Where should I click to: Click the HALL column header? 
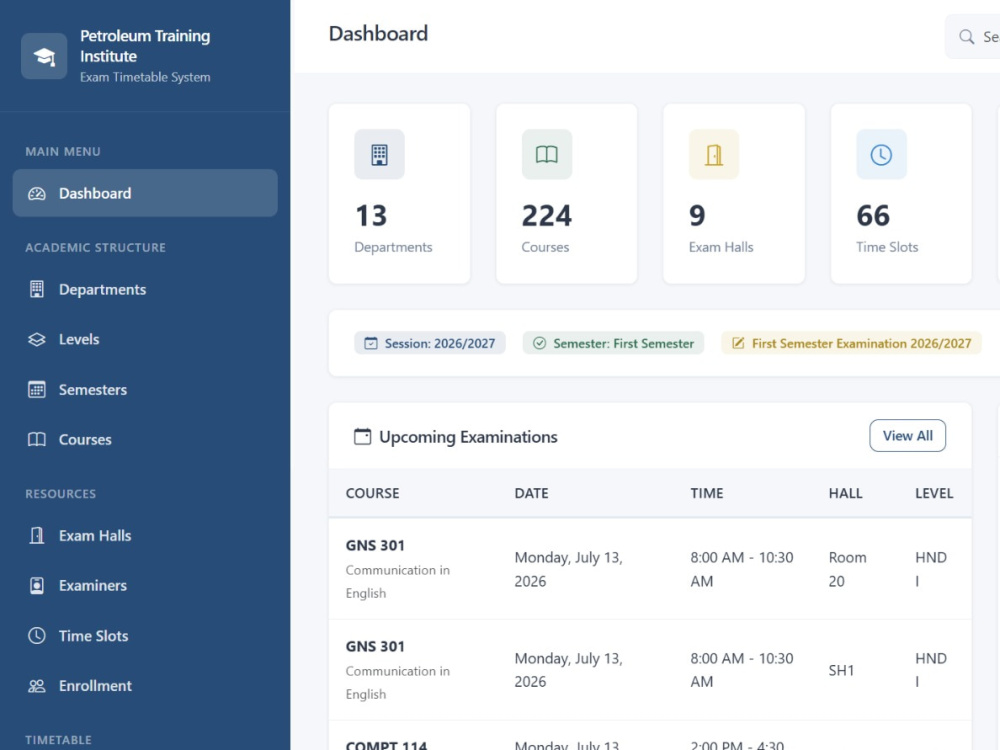[846, 493]
